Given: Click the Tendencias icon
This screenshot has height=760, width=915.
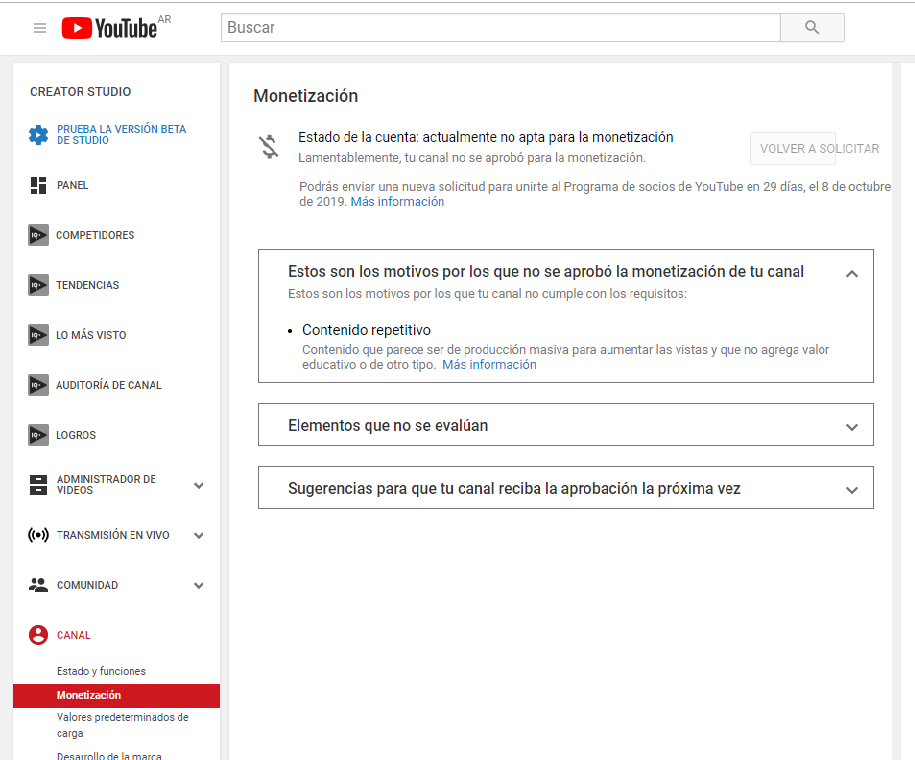Looking at the screenshot, I should 39,285.
